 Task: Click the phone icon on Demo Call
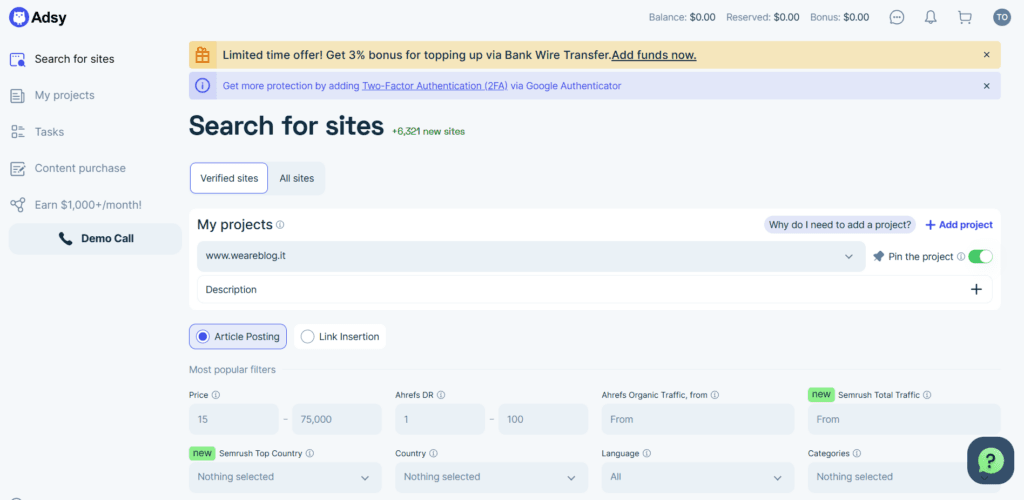65,239
